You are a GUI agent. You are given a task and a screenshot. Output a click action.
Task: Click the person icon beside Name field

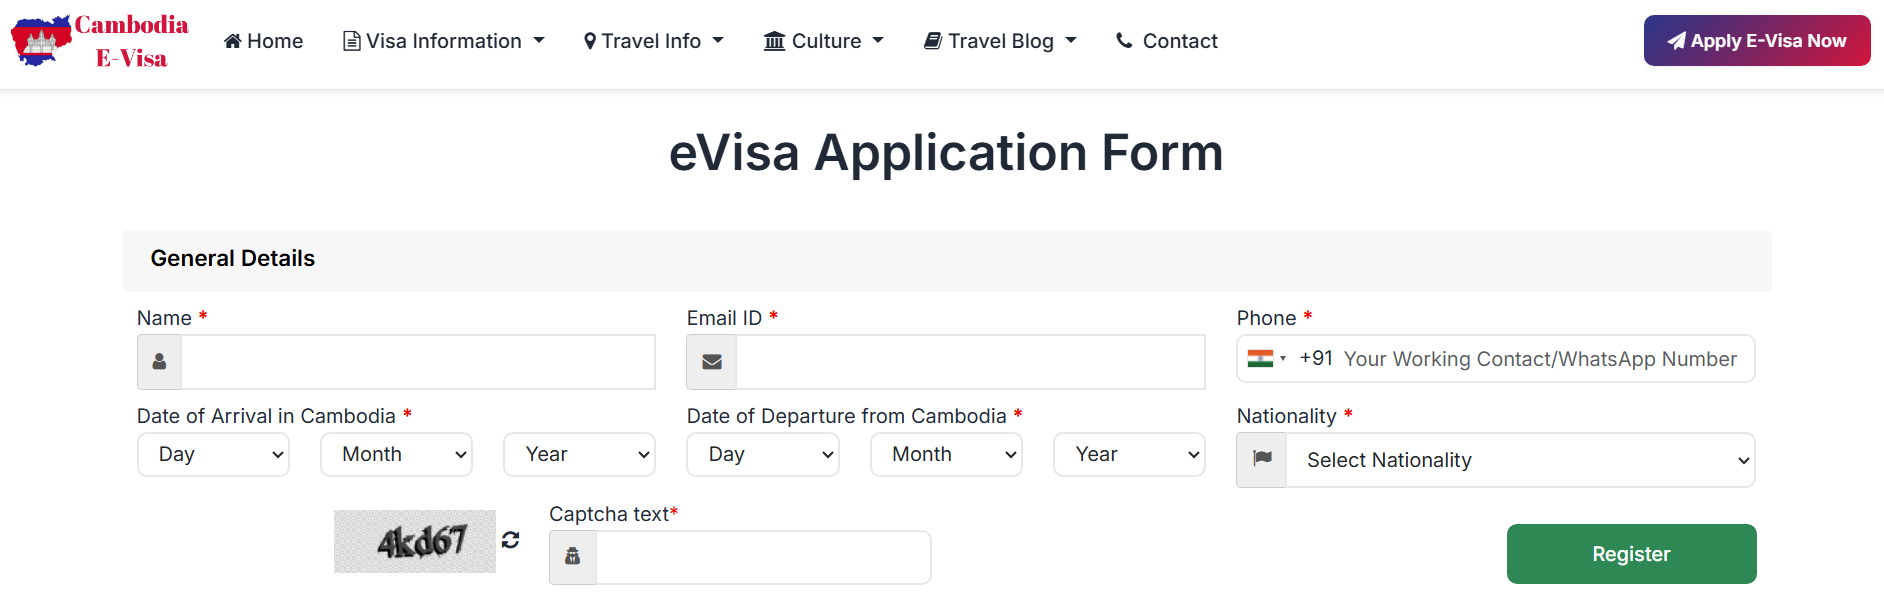pyautogui.click(x=159, y=362)
